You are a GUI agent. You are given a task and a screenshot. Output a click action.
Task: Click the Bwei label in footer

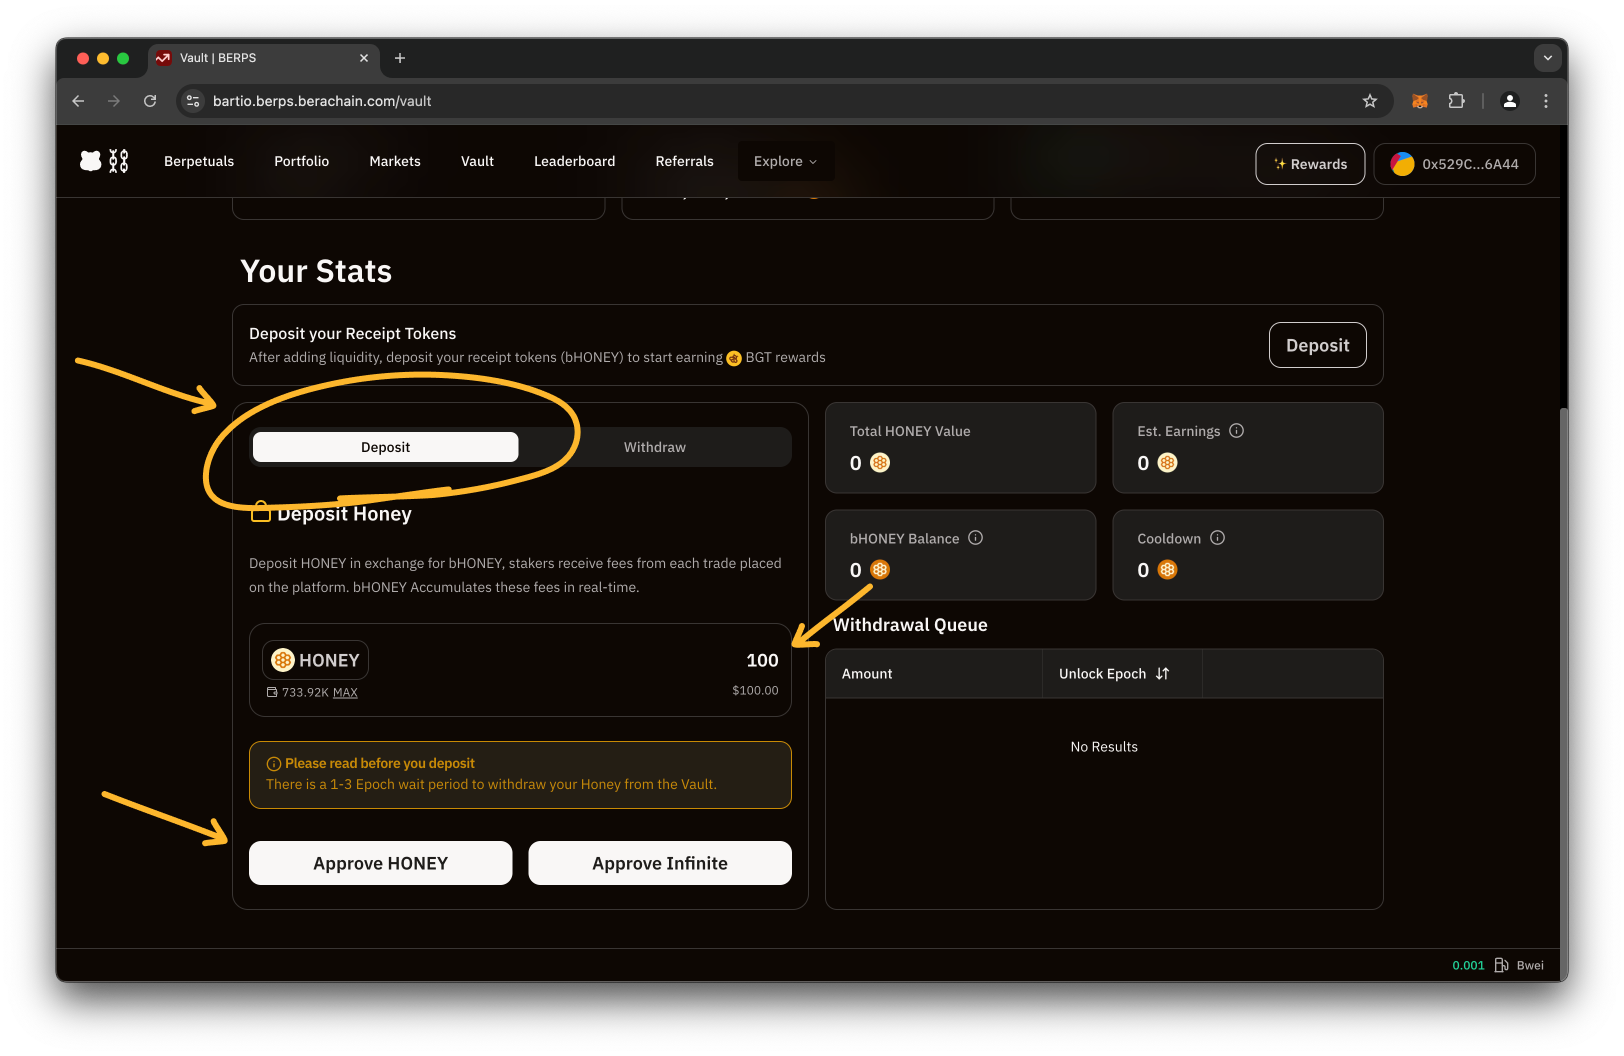coord(1530,965)
